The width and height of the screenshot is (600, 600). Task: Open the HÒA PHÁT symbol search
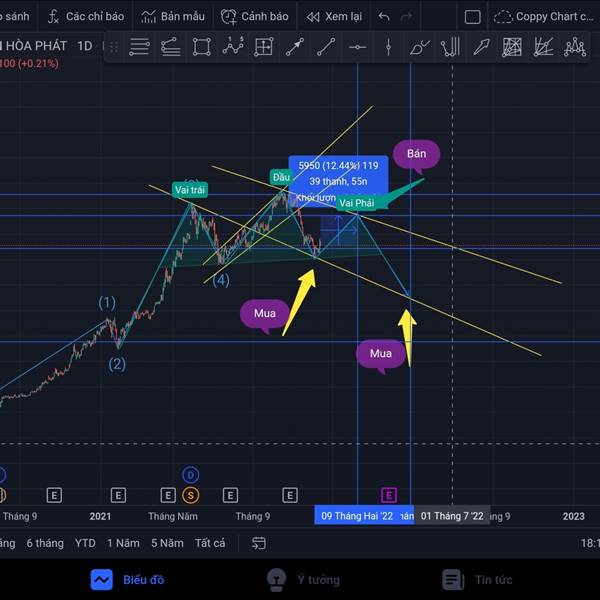point(34,46)
